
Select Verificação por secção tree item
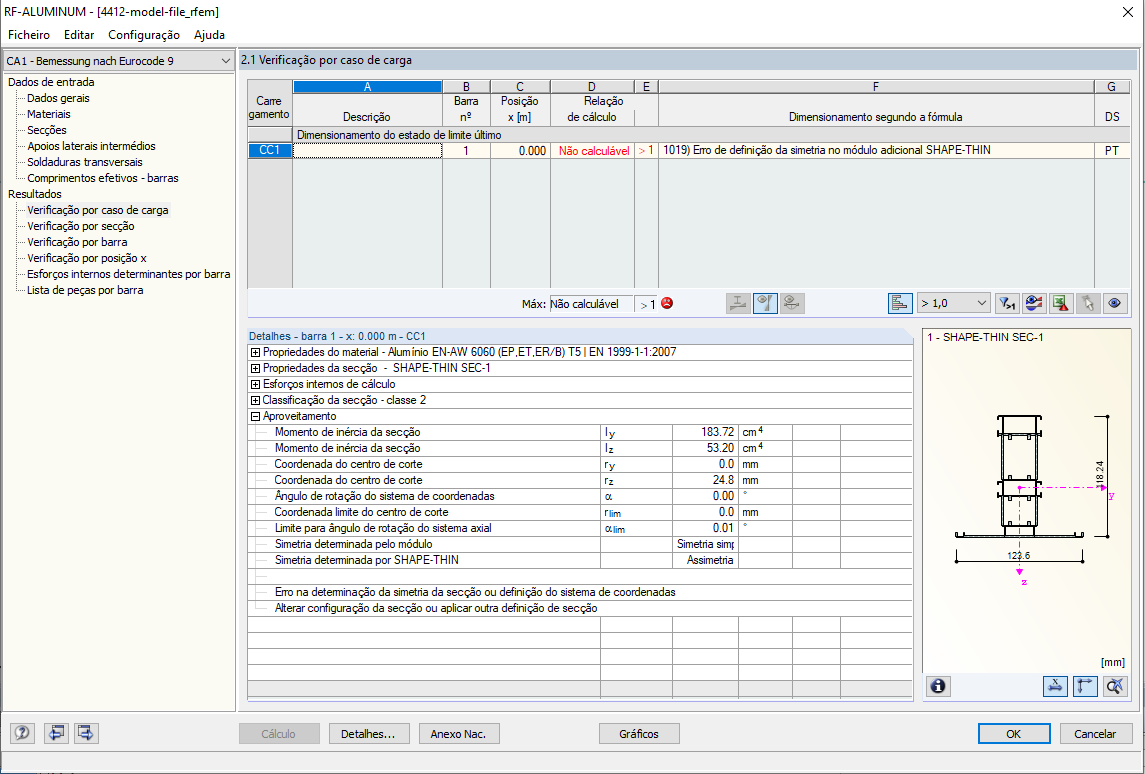[81, 226]
